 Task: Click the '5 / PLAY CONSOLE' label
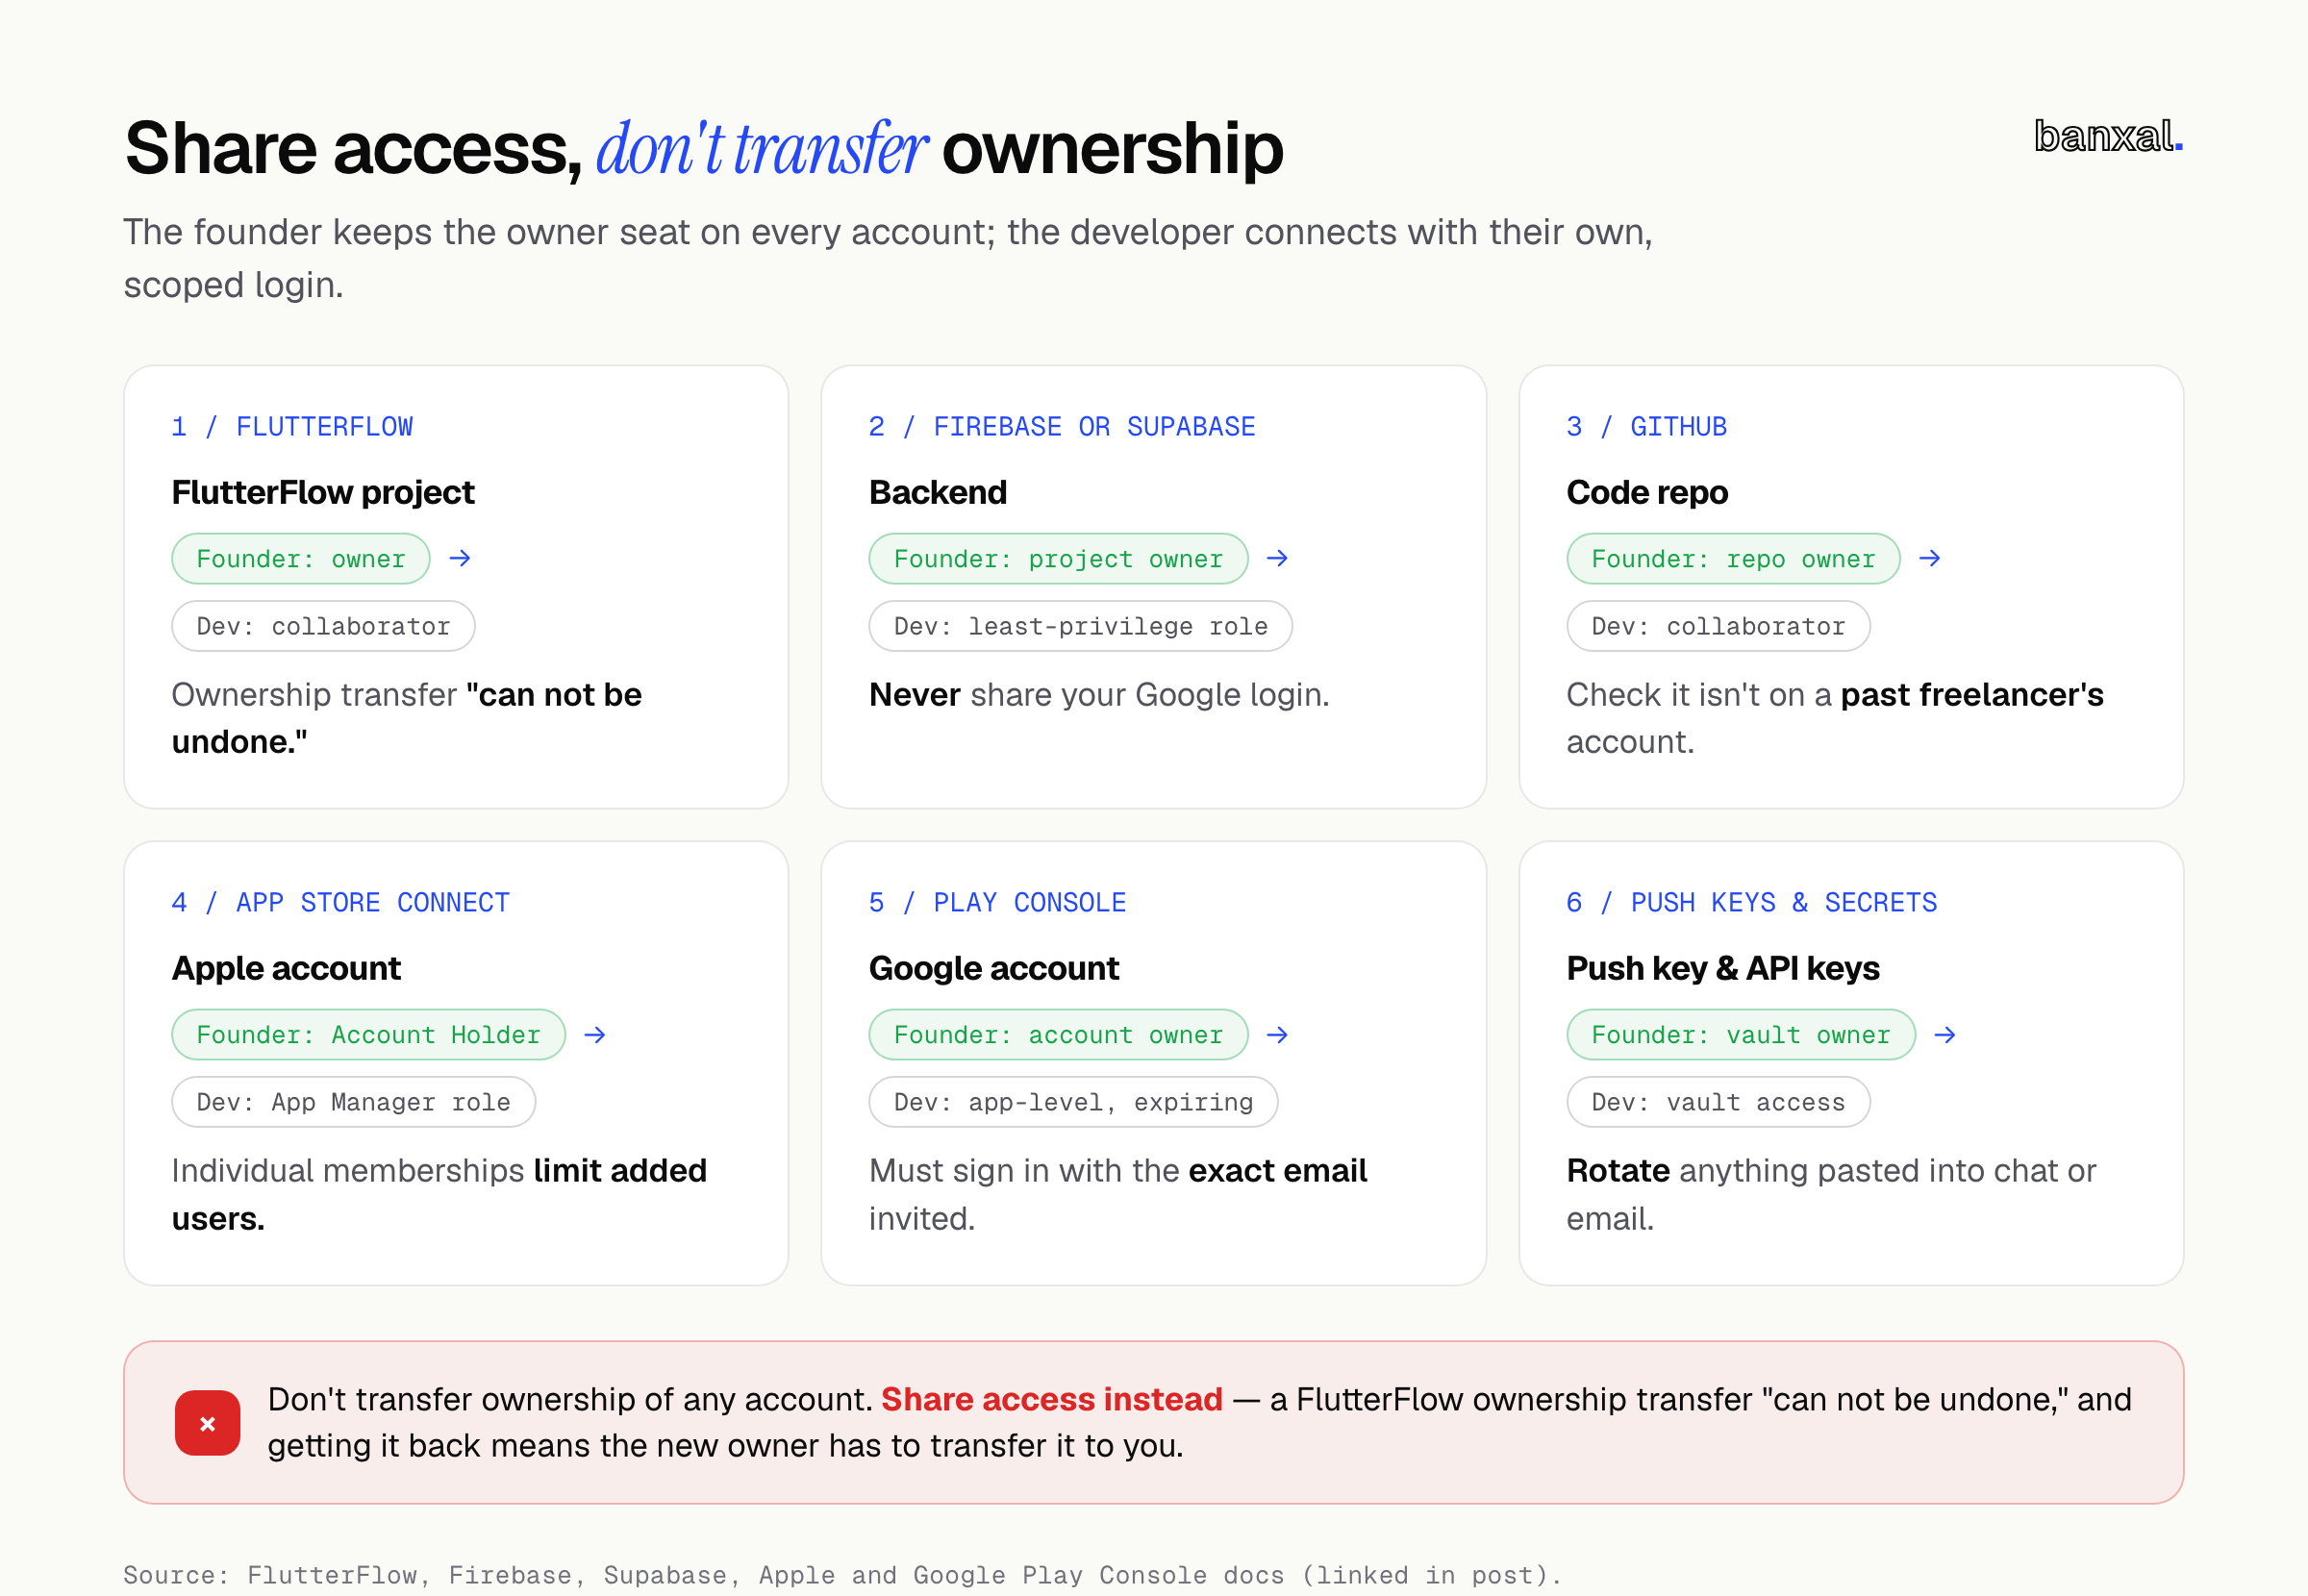point(997,903)
